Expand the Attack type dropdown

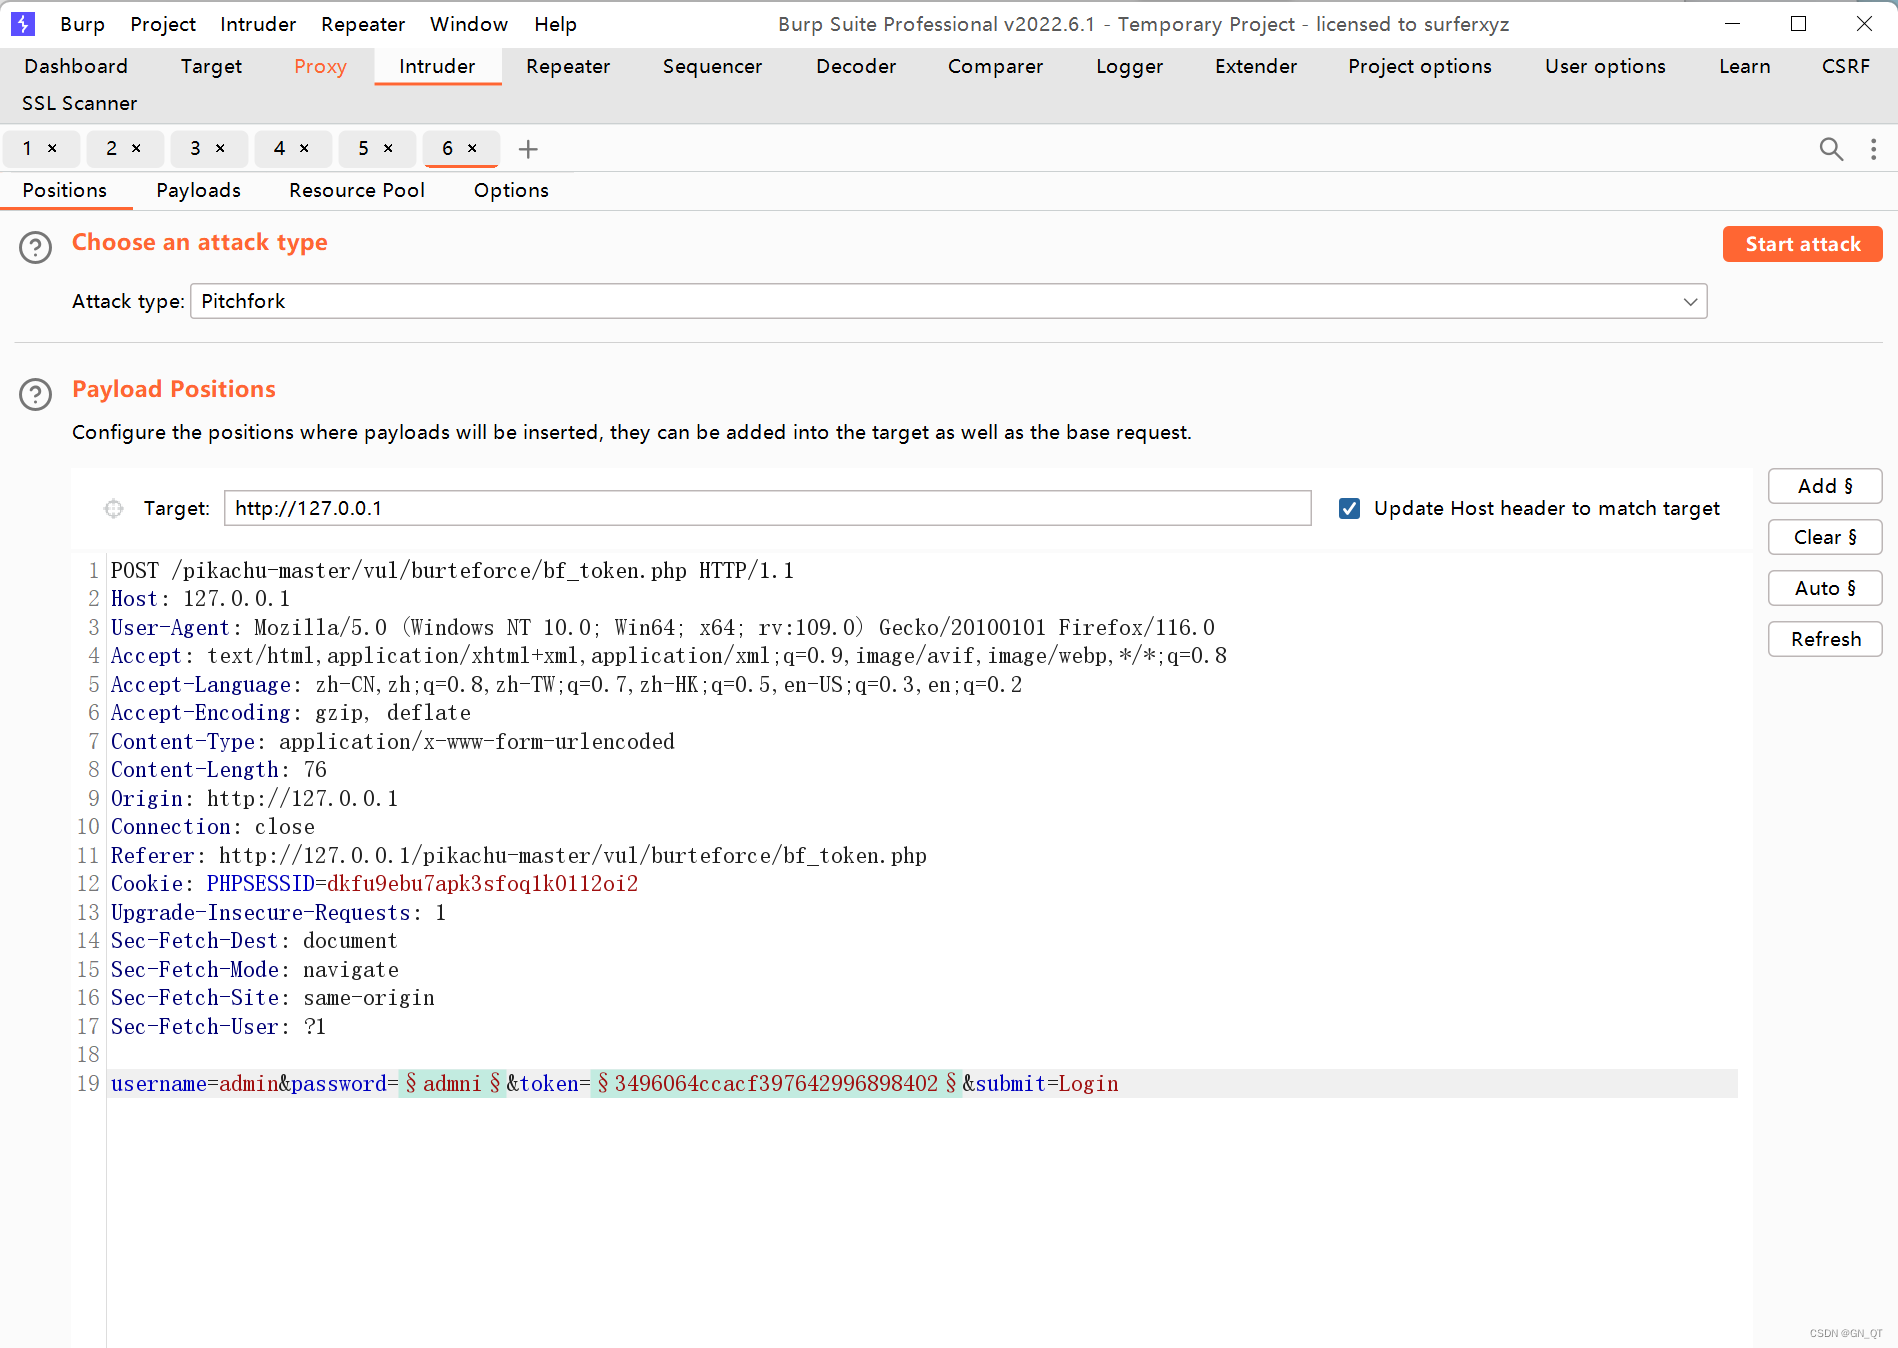click(1690, 302)
